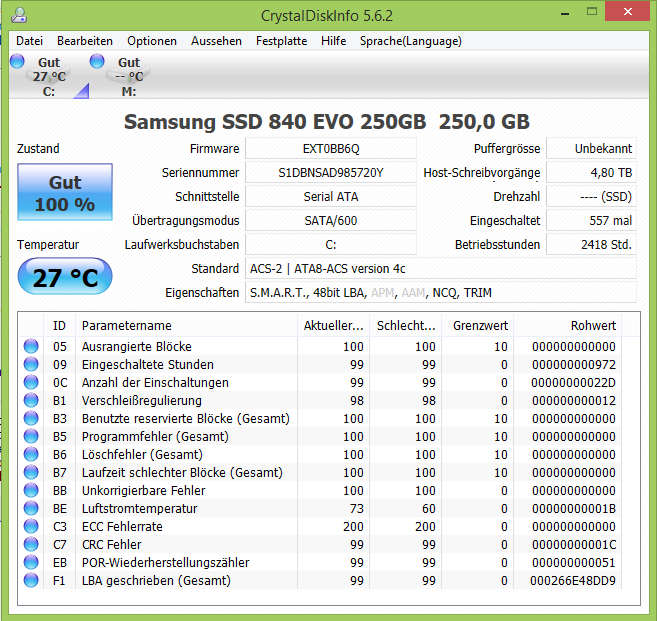Click status orb of LBA geschrieben row
657x621 pixels.
pyautogui.click(x=31, y=580)
